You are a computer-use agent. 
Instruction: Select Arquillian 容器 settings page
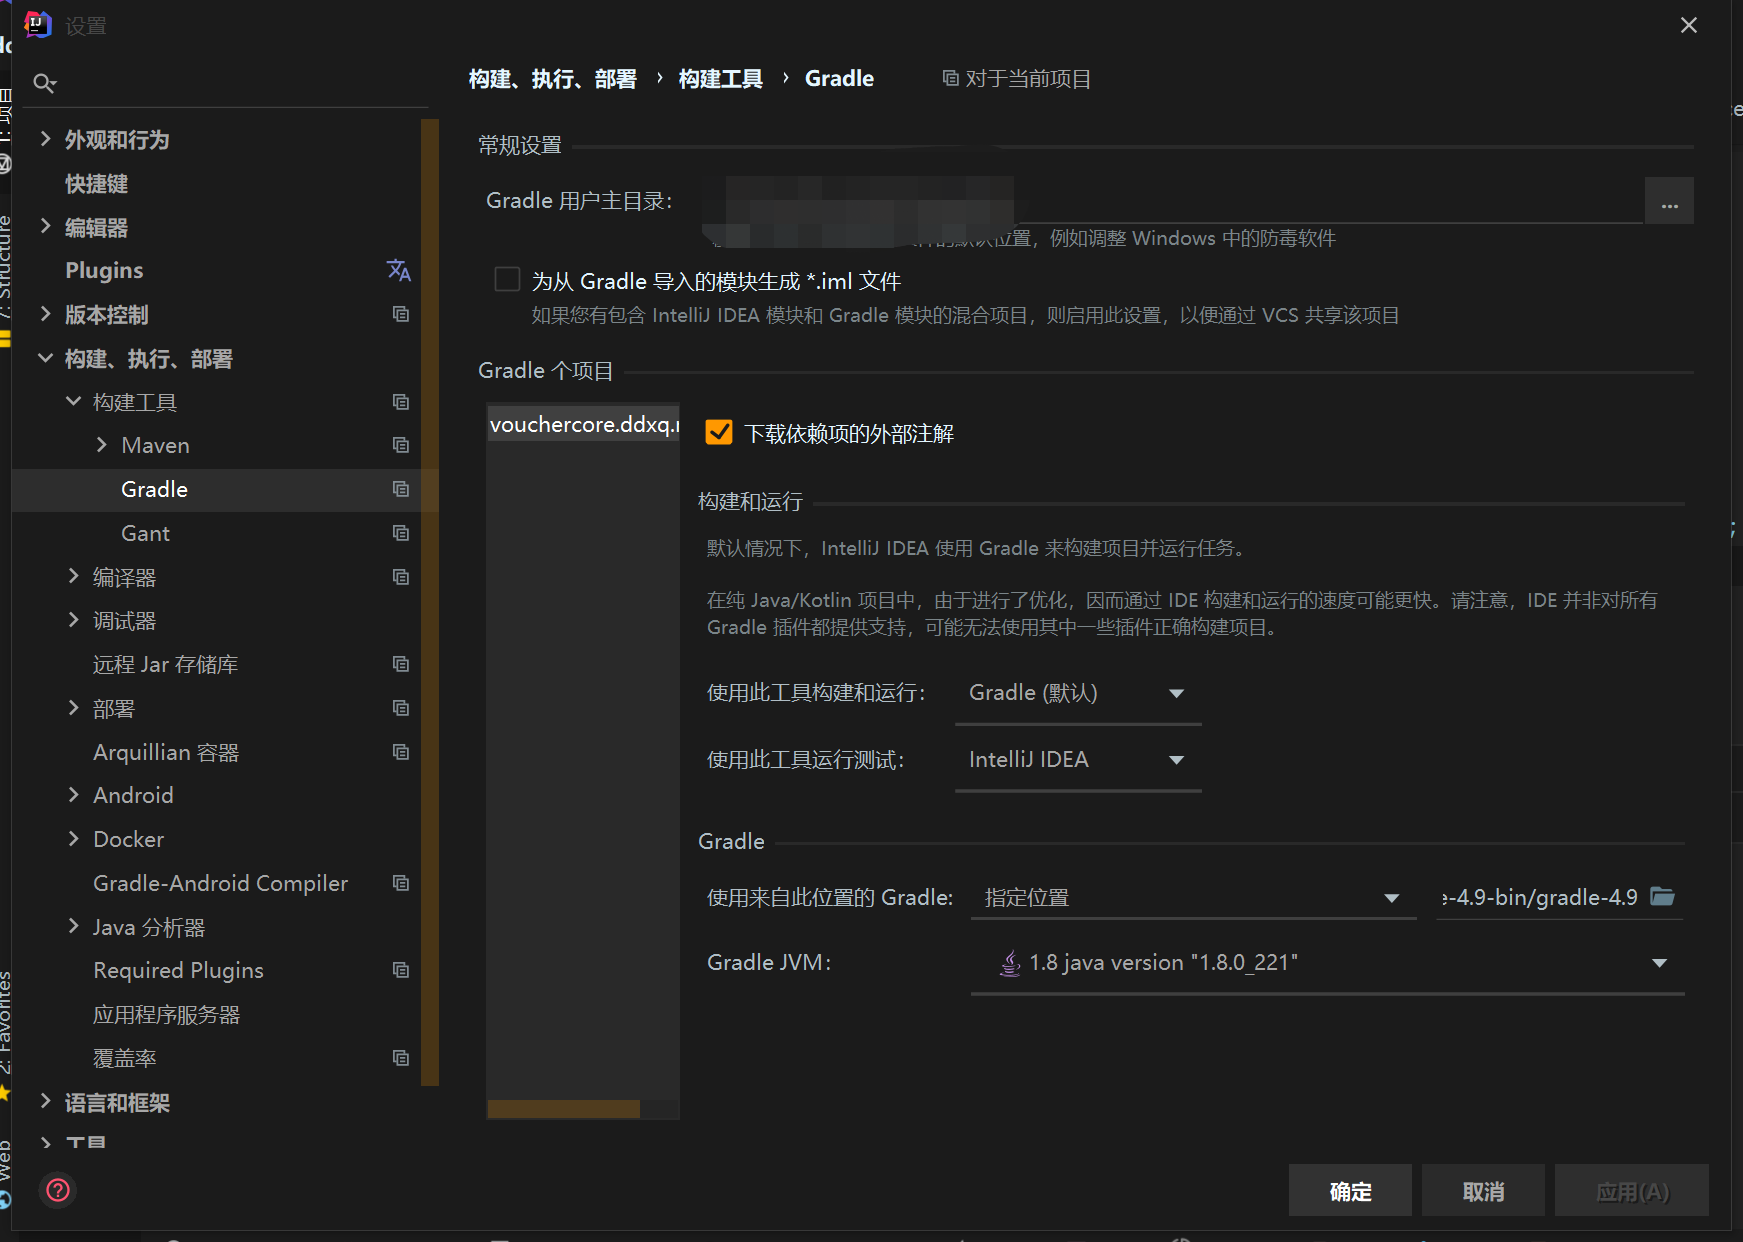(166, 752)
